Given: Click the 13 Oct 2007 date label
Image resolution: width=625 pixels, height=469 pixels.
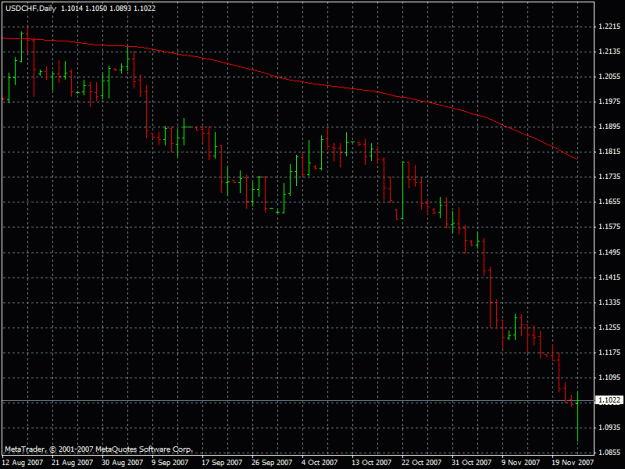Looking at the screenshot, I should click(371, 462).
